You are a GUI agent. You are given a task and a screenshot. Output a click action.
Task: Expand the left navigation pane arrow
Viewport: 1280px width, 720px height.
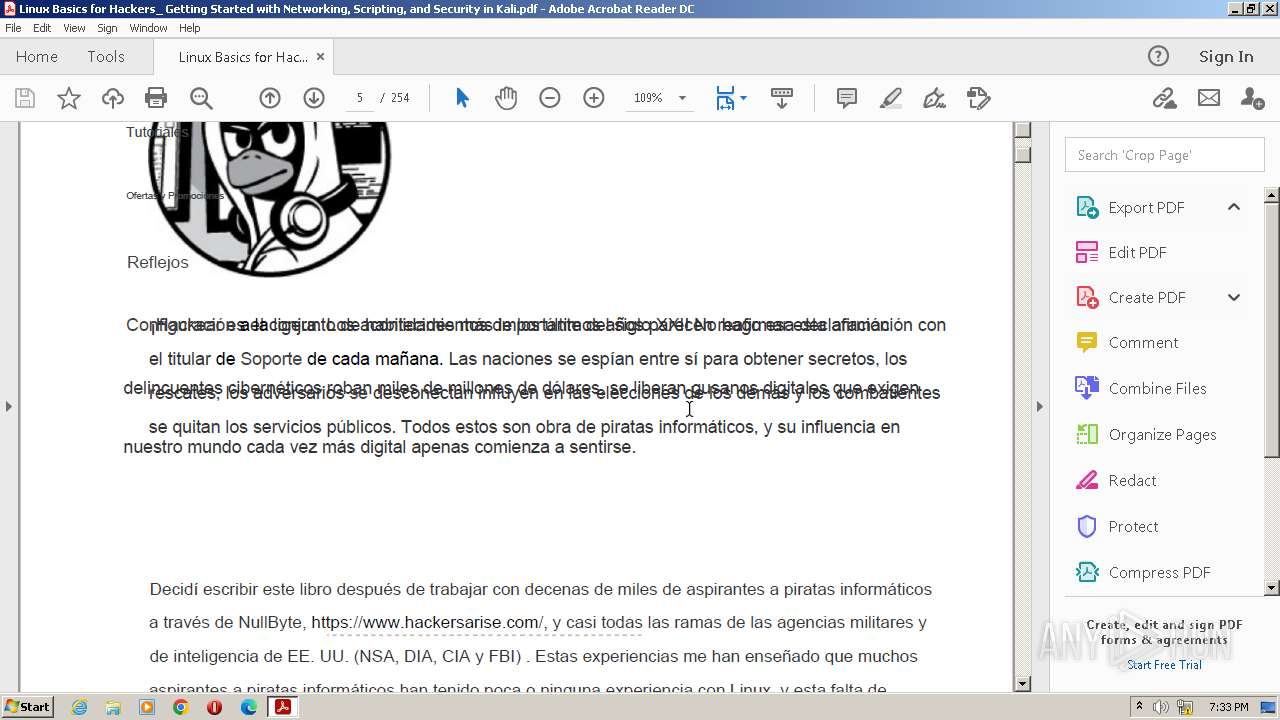pos(9,406)
